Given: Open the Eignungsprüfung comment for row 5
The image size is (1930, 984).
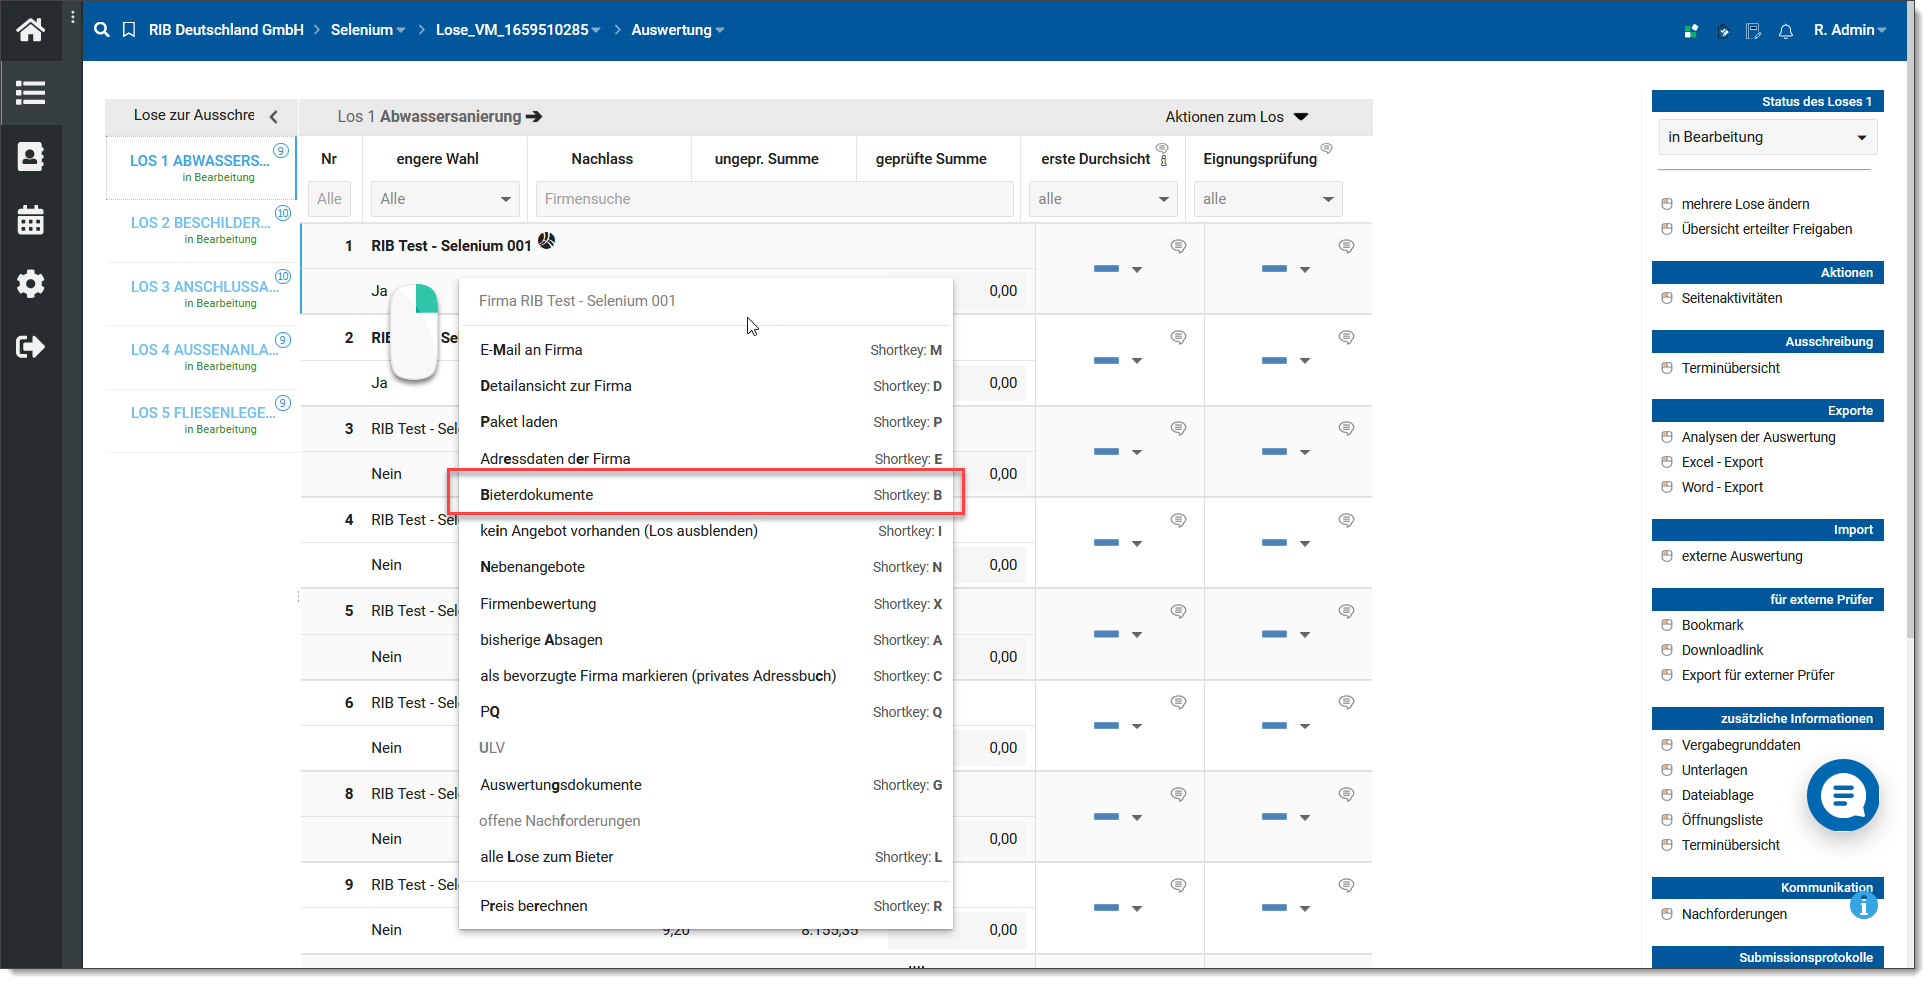Looking at the screenshot, I should (x=1347, y=611).
